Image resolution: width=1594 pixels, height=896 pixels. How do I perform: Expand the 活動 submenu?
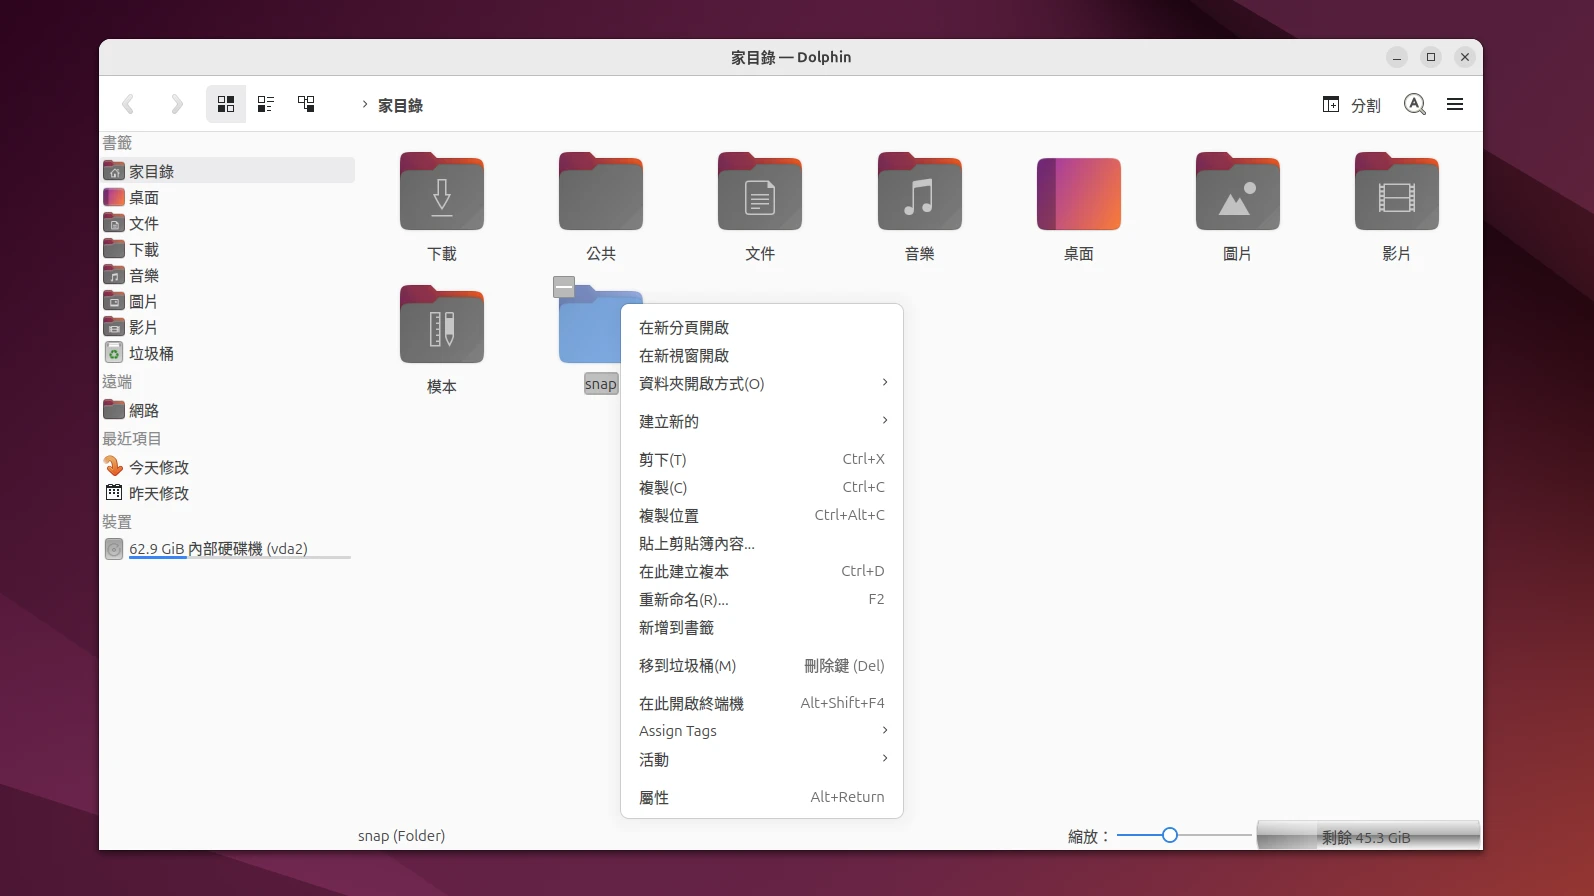click(x=761, y=760)
